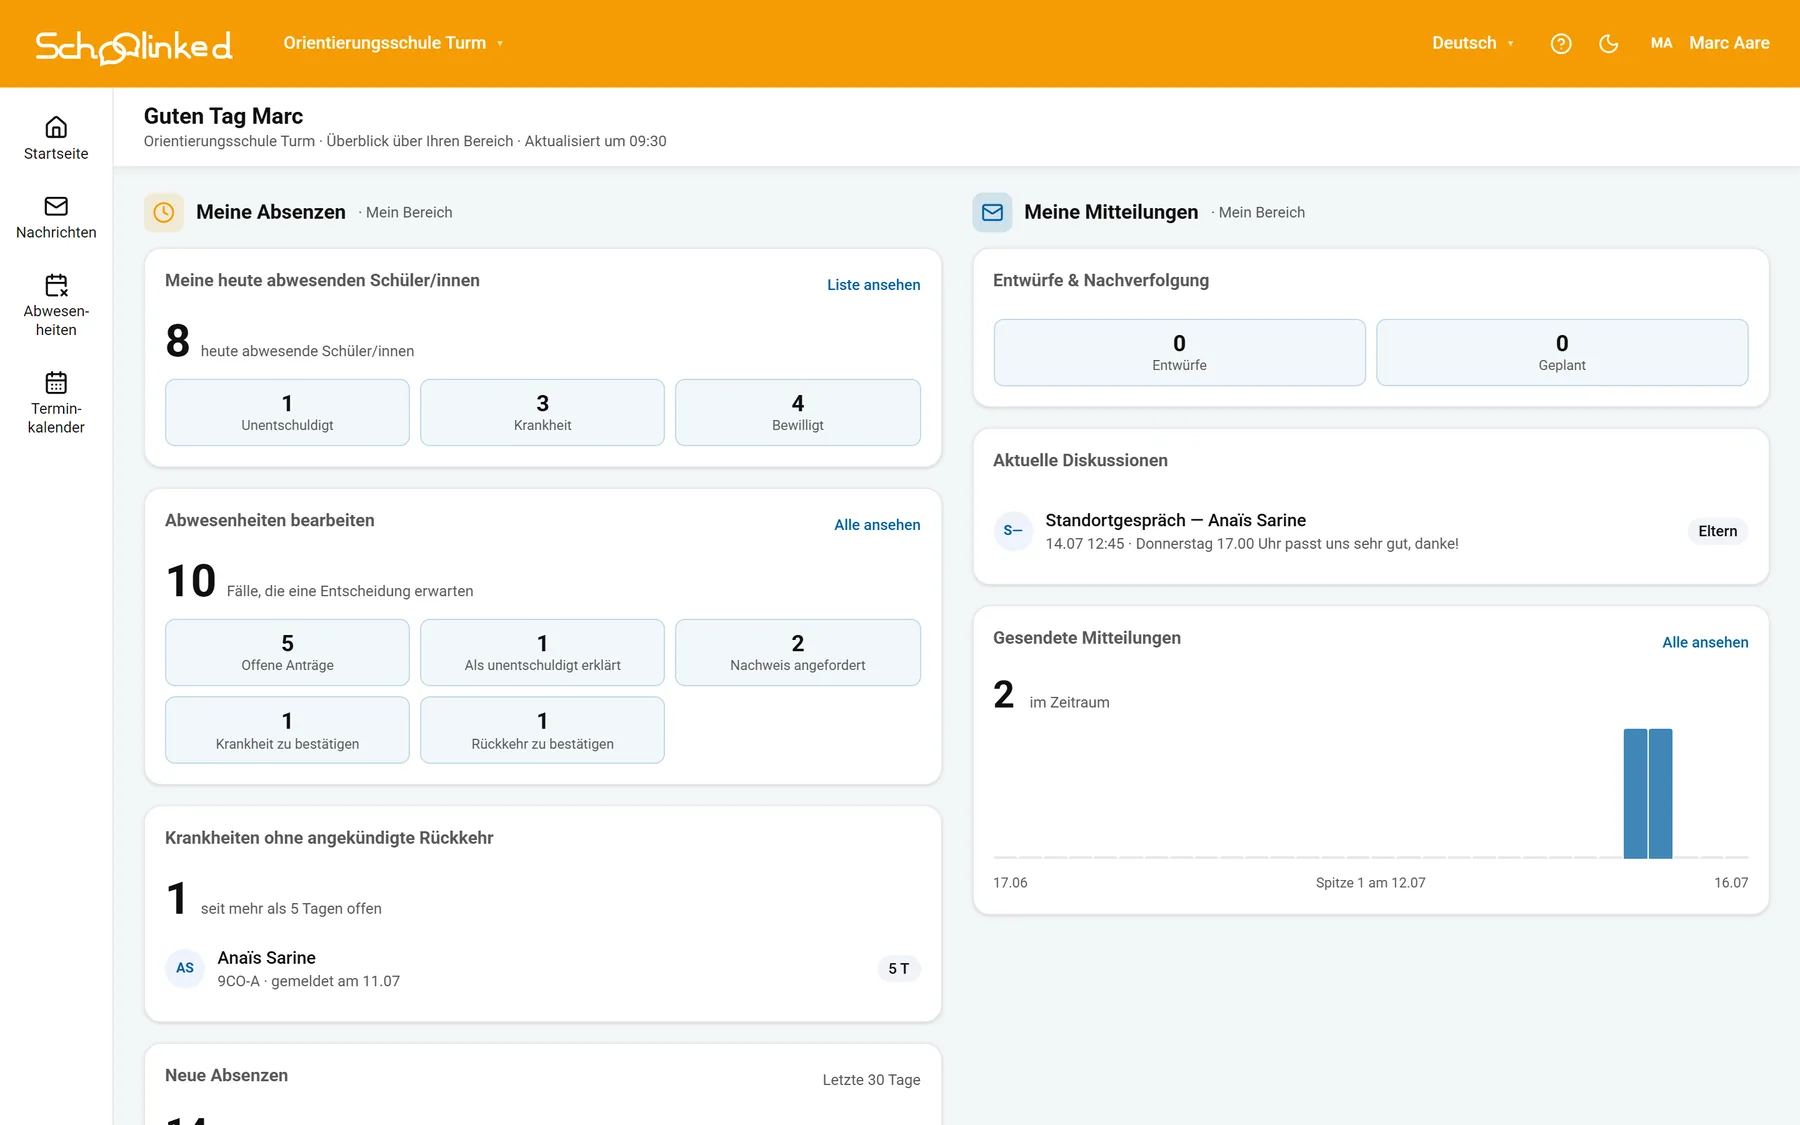
Task: Open the Anaïs Sarine absence row
Action: coord(542,968)
